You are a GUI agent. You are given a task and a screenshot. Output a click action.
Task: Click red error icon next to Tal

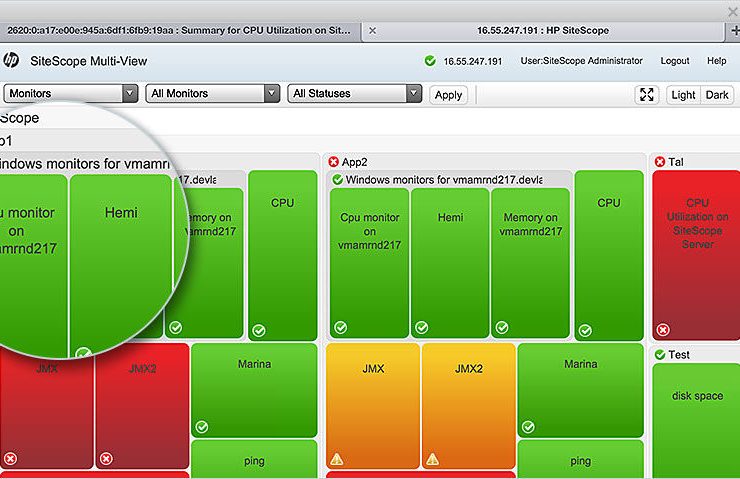[660, 161]
